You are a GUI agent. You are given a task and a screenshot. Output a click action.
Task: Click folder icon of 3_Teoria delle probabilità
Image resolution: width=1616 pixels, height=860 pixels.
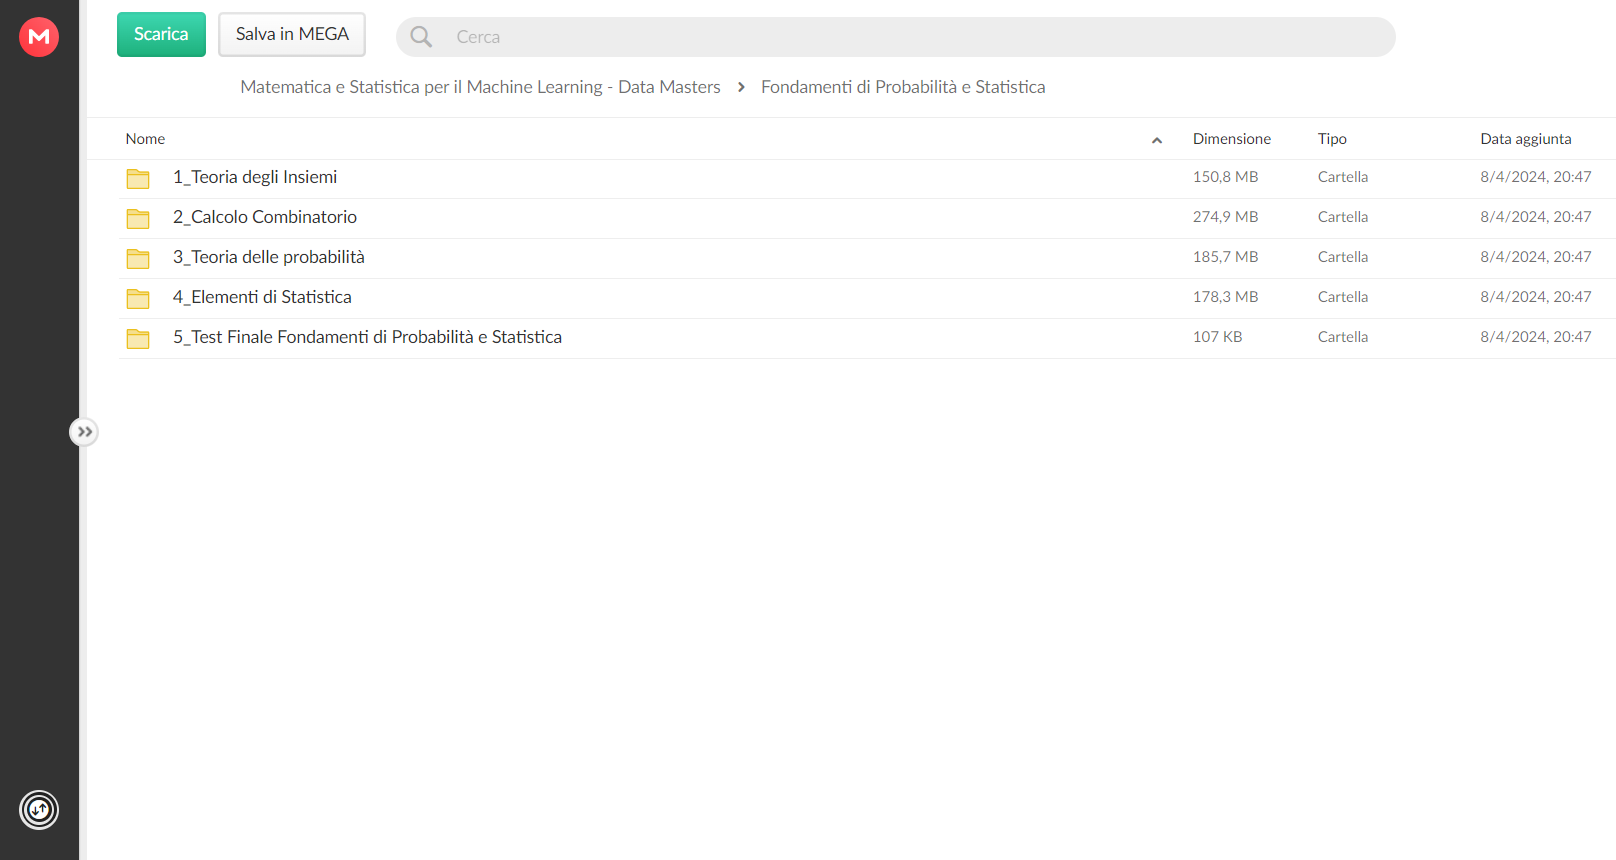(138, 258)
